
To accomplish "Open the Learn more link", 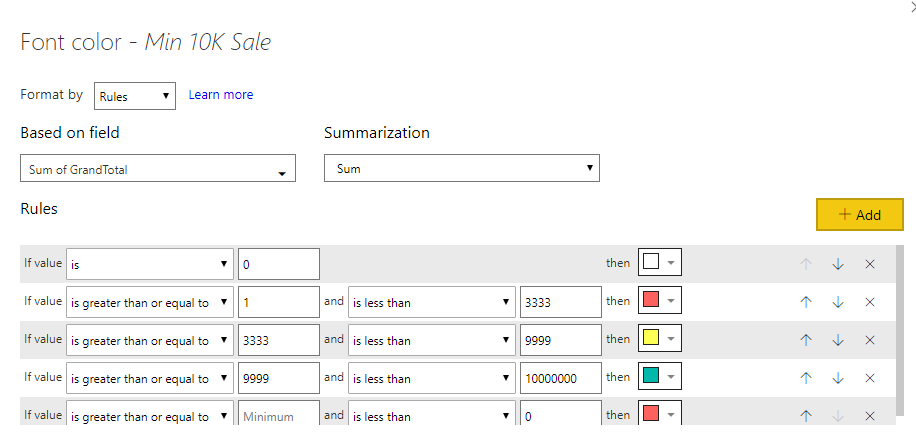I will (221, 95).
